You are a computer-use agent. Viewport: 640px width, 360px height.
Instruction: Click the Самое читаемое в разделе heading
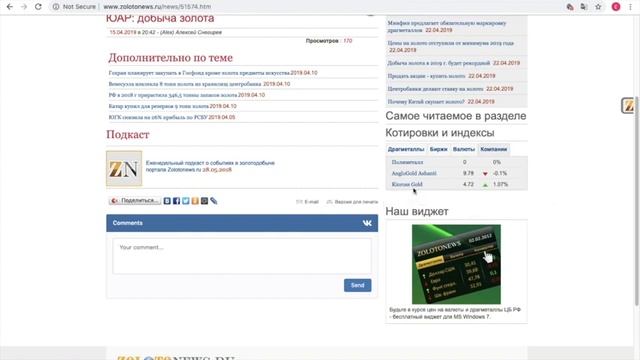click(x=456, y=116)
